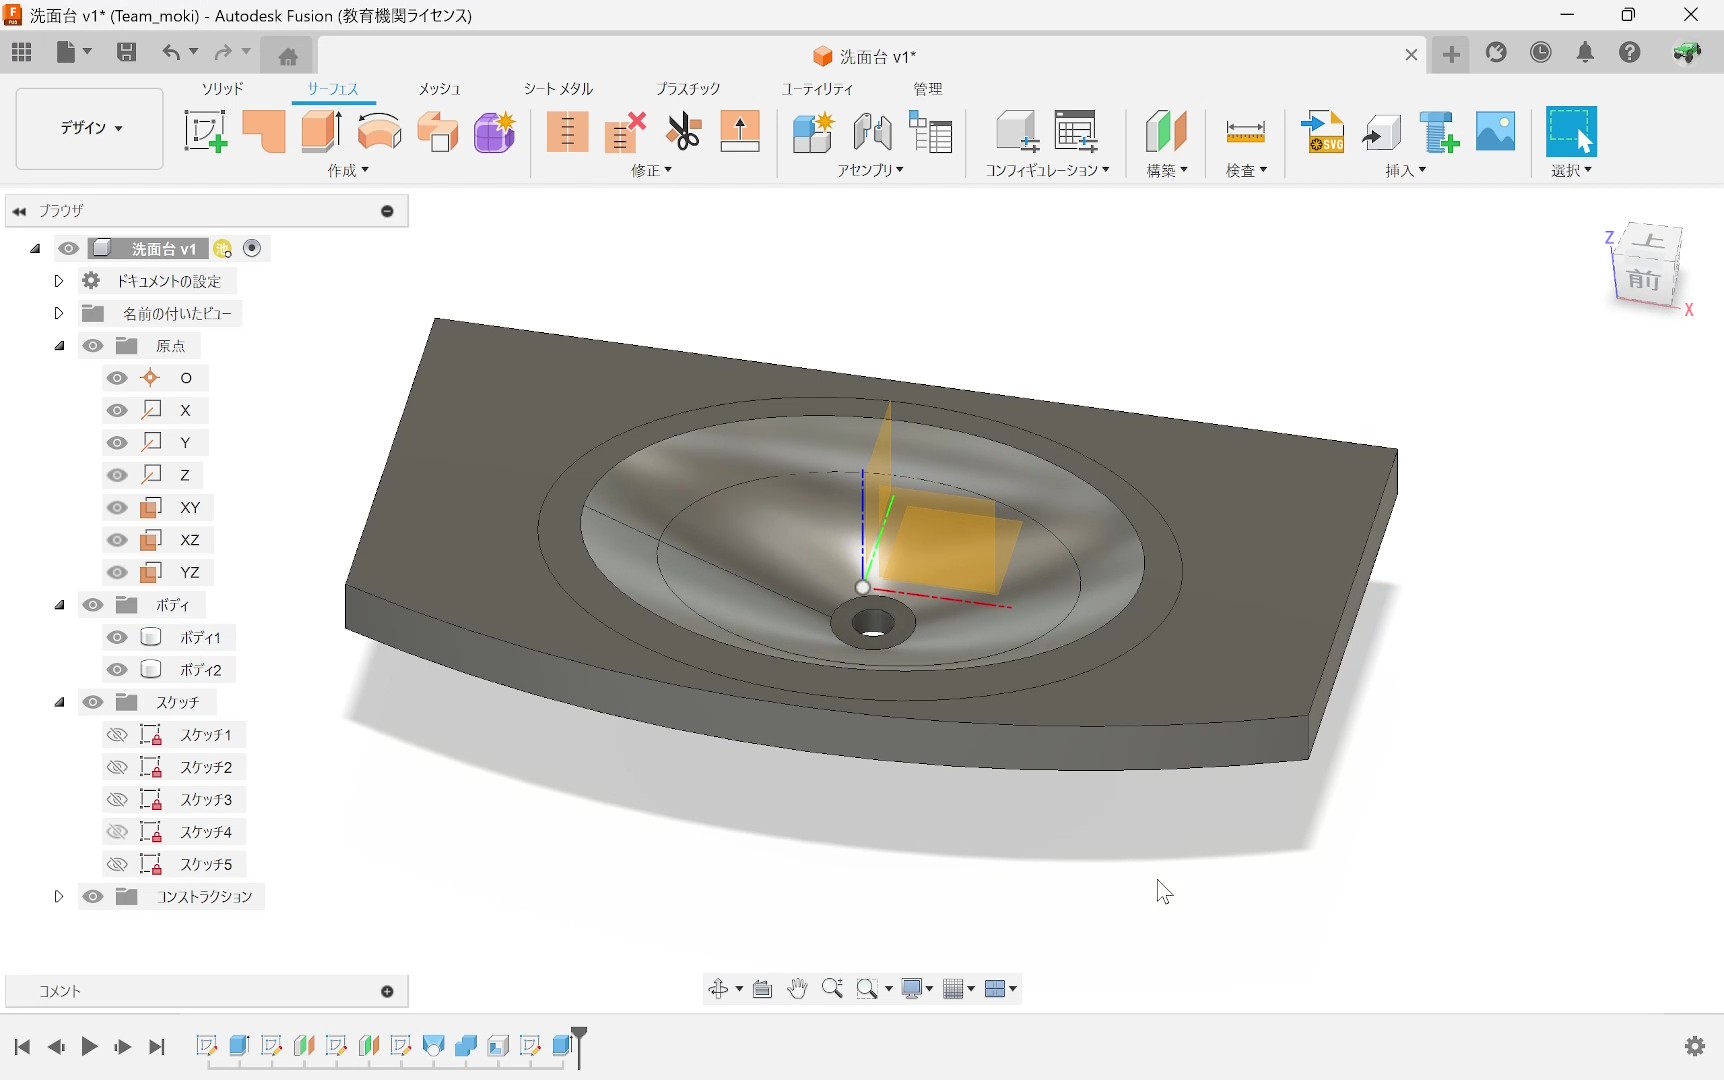The image size is (1724, 1080).
Task: Select the Trim scissors tool
Action: click(684, 132)
